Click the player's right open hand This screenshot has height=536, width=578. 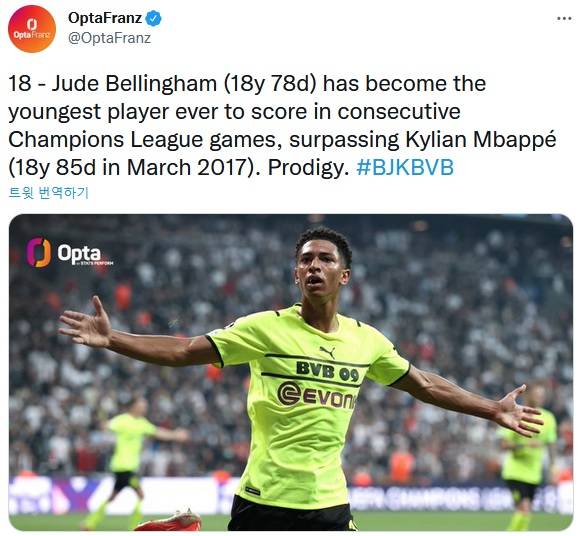click(85, 321)
